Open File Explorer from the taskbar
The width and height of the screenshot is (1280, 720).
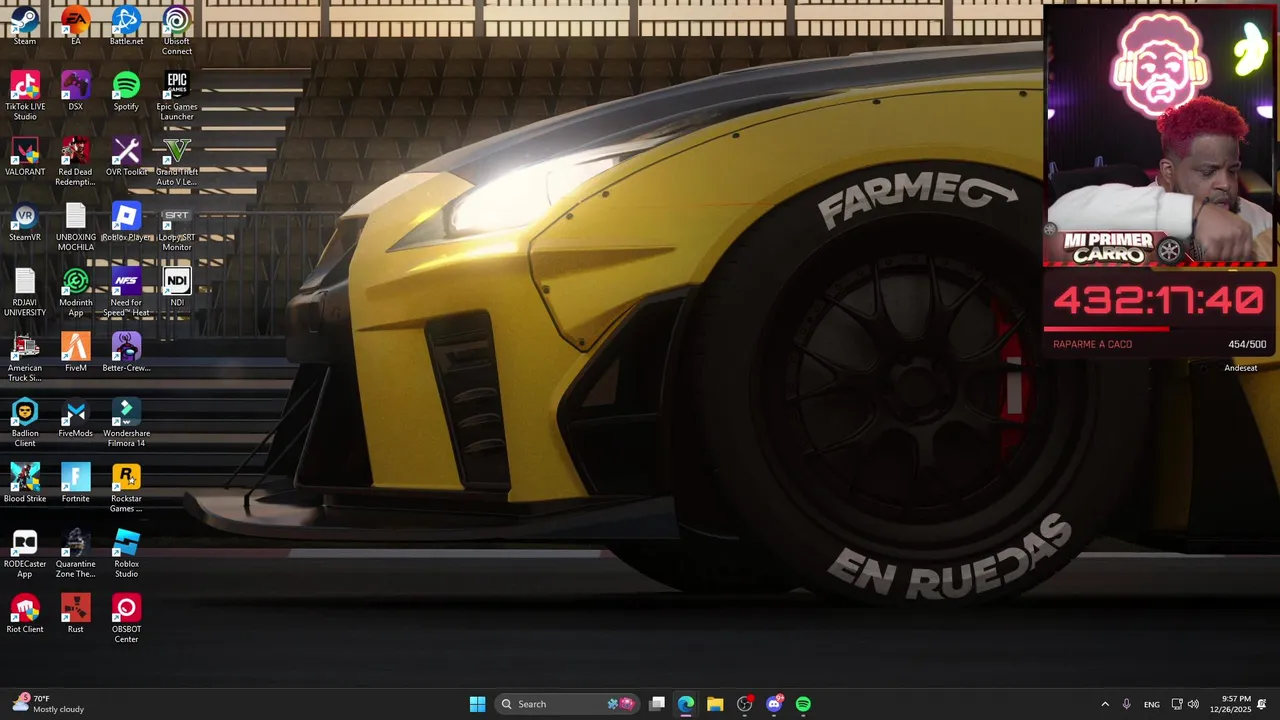(x=715, y=704)
